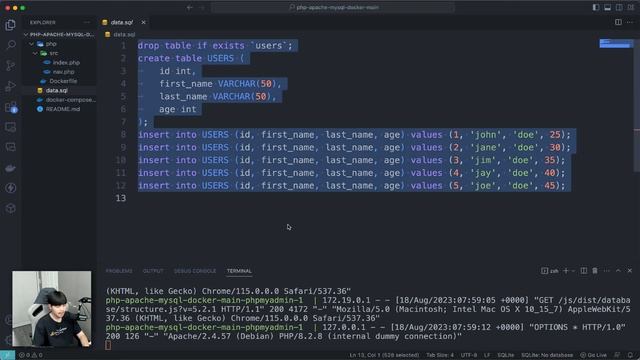640x360 pixels.
Task: Create a new terminal with plus icon
Action: [x=566, y=271]
